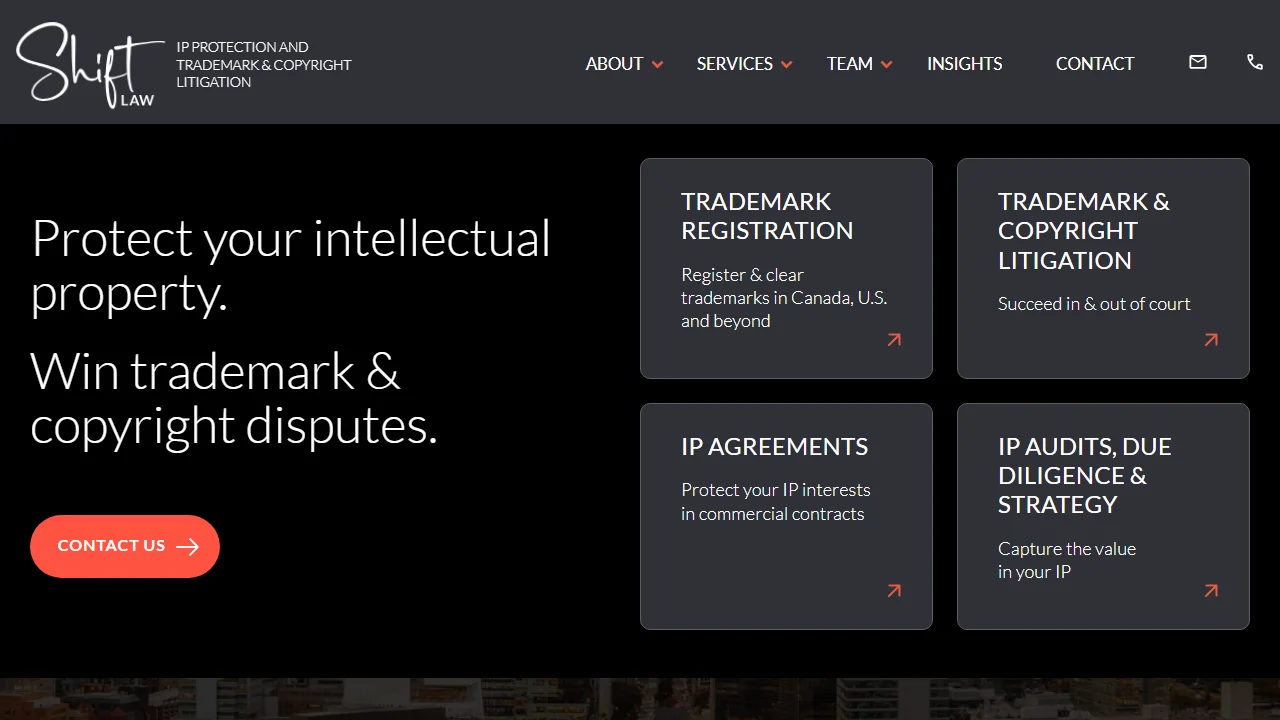Viewport: 1280px width, 720px height.
Task: Click arrow icon on IP Audits card
Action: 1211,591
